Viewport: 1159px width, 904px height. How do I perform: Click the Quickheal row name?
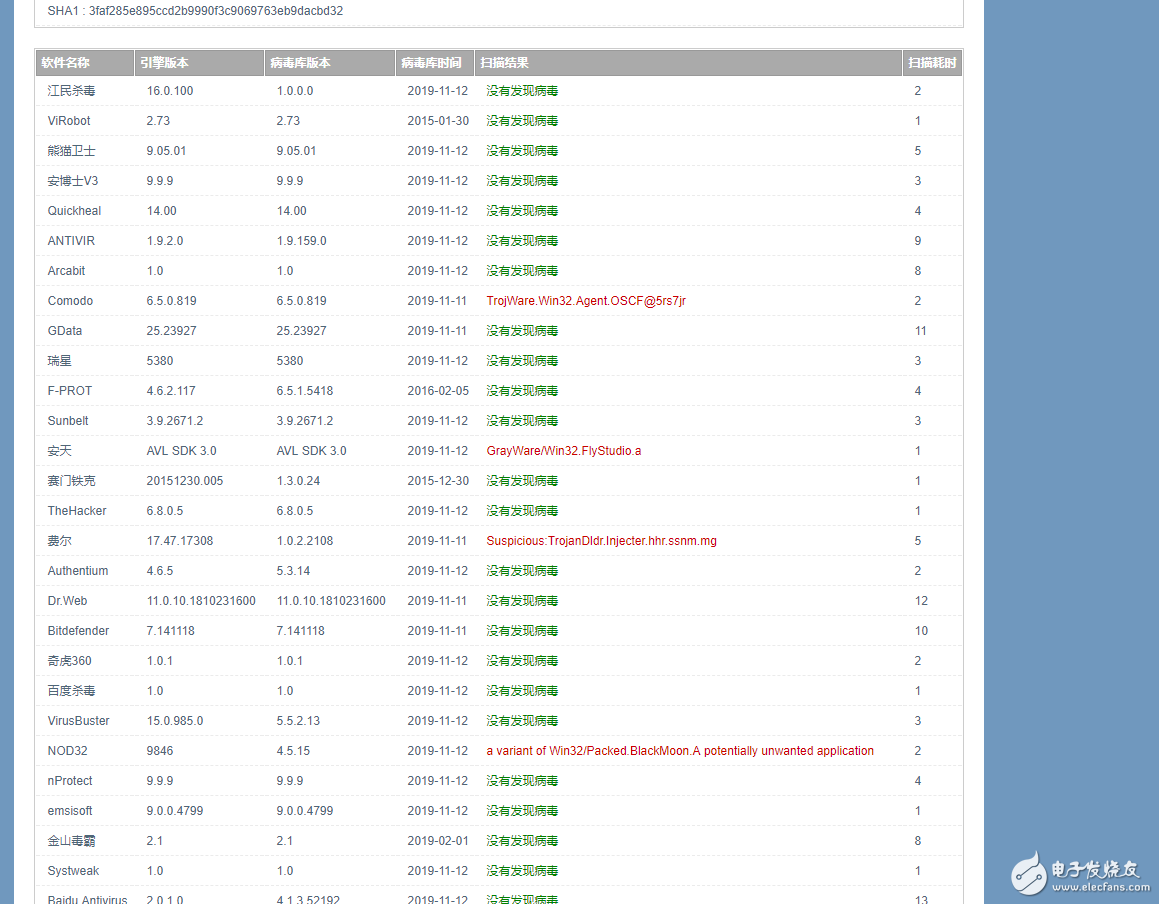pyautogui.click(x=74, y=211)
